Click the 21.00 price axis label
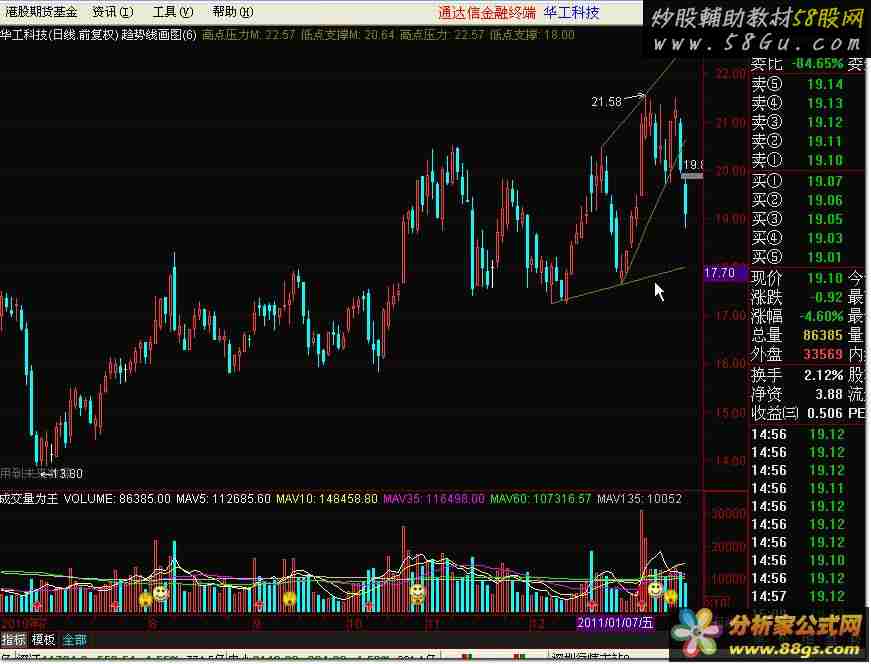 pyautogui.click(x=730, y=122)
